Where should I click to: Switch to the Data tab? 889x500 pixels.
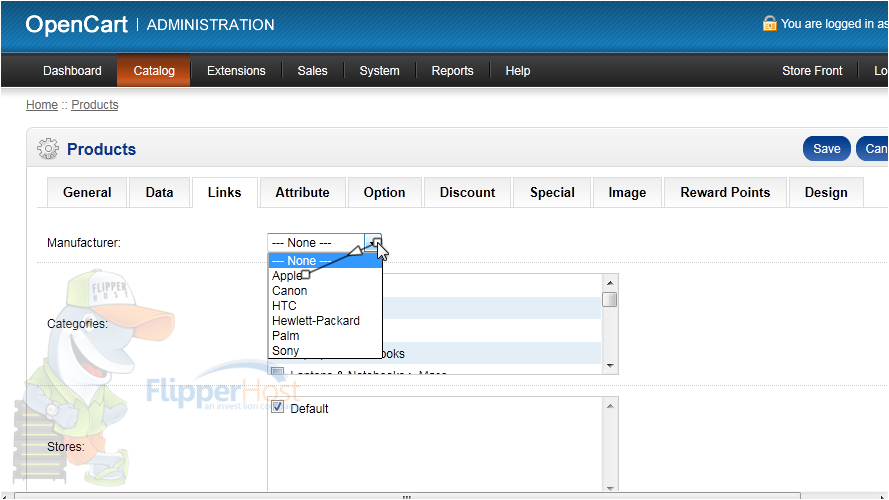pos(159,193)
